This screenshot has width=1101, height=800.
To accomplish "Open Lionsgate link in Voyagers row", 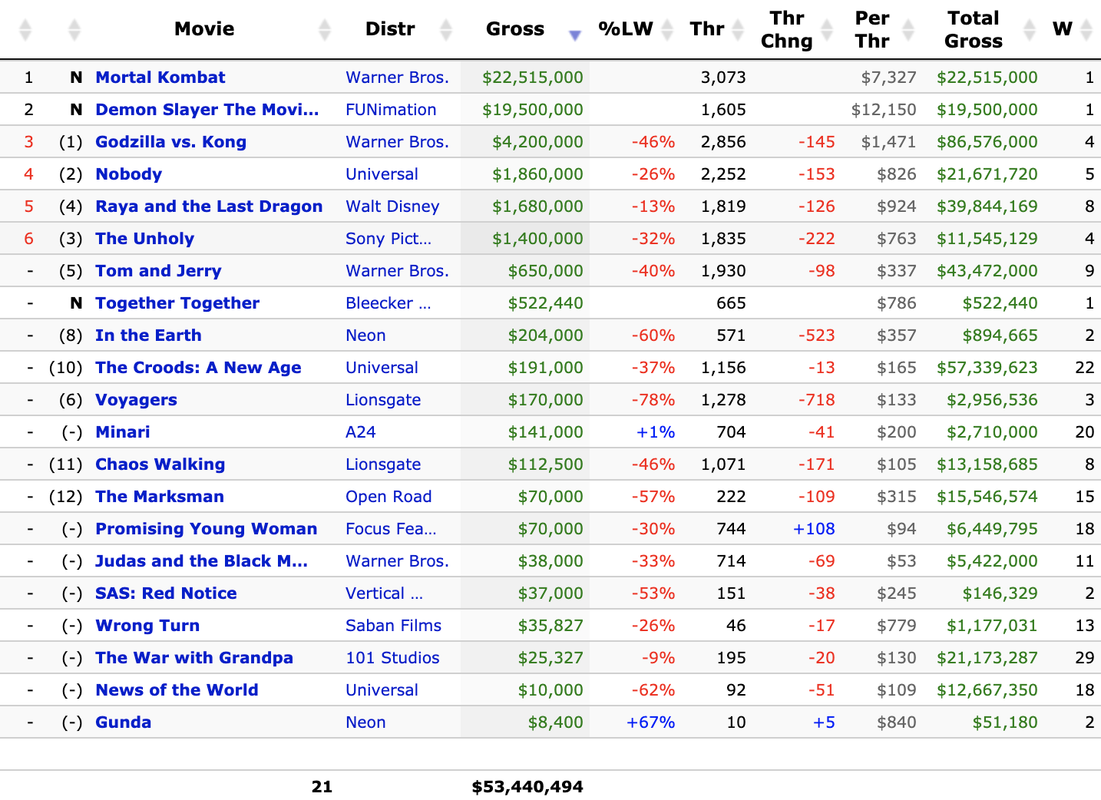I will click(383, 400).
